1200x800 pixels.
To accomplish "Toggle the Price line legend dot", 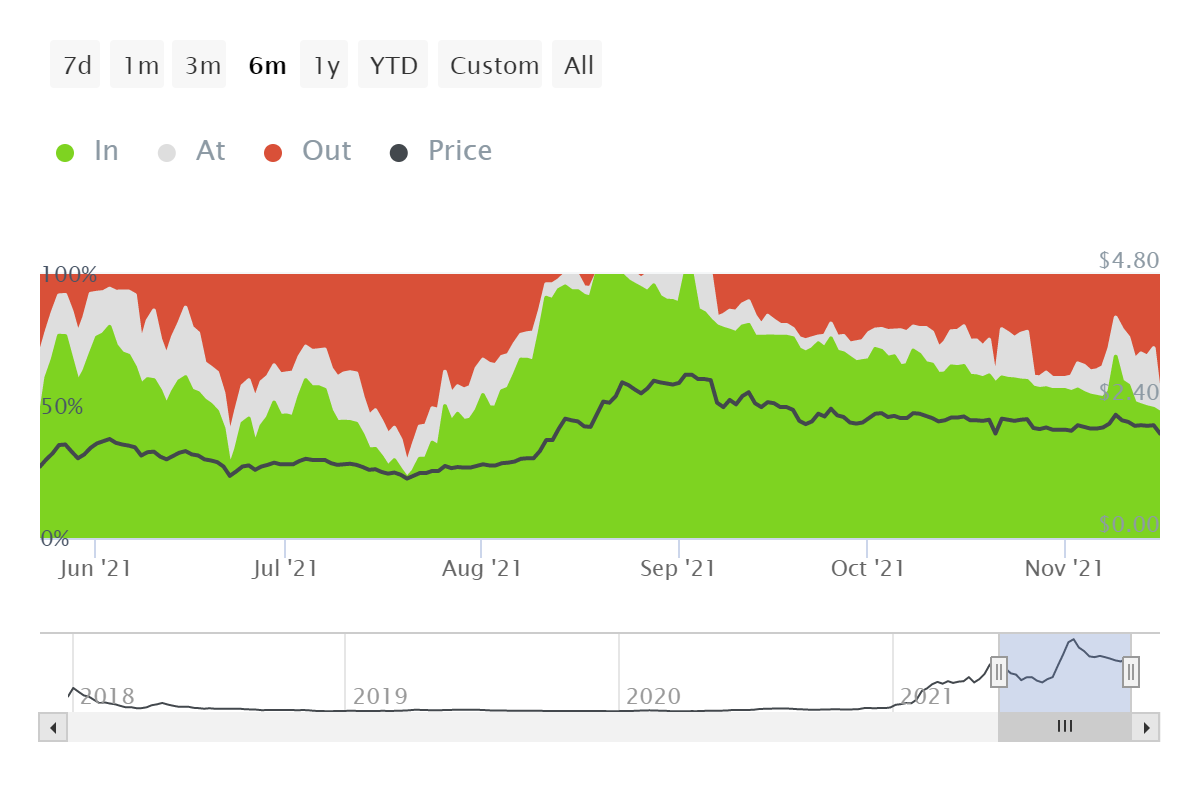I will coord(399,153).
